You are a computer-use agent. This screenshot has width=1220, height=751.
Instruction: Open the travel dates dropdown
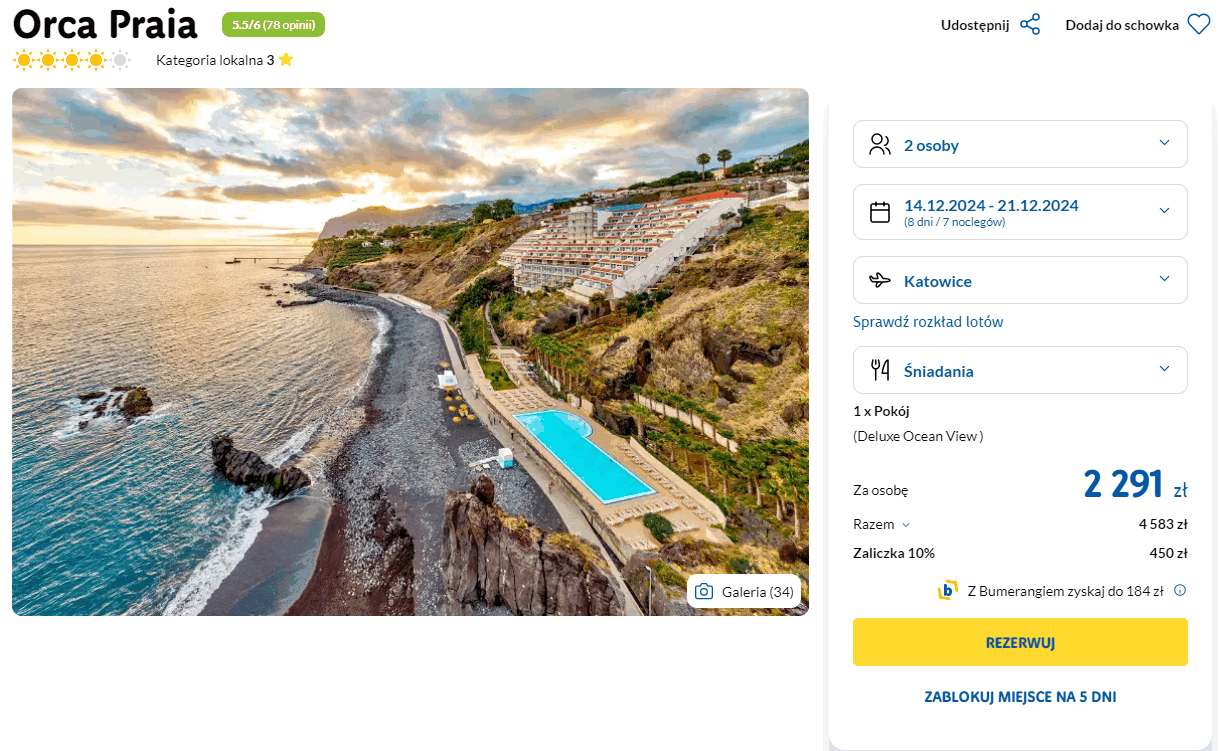pyautogui.click(x=1164, y=210)
